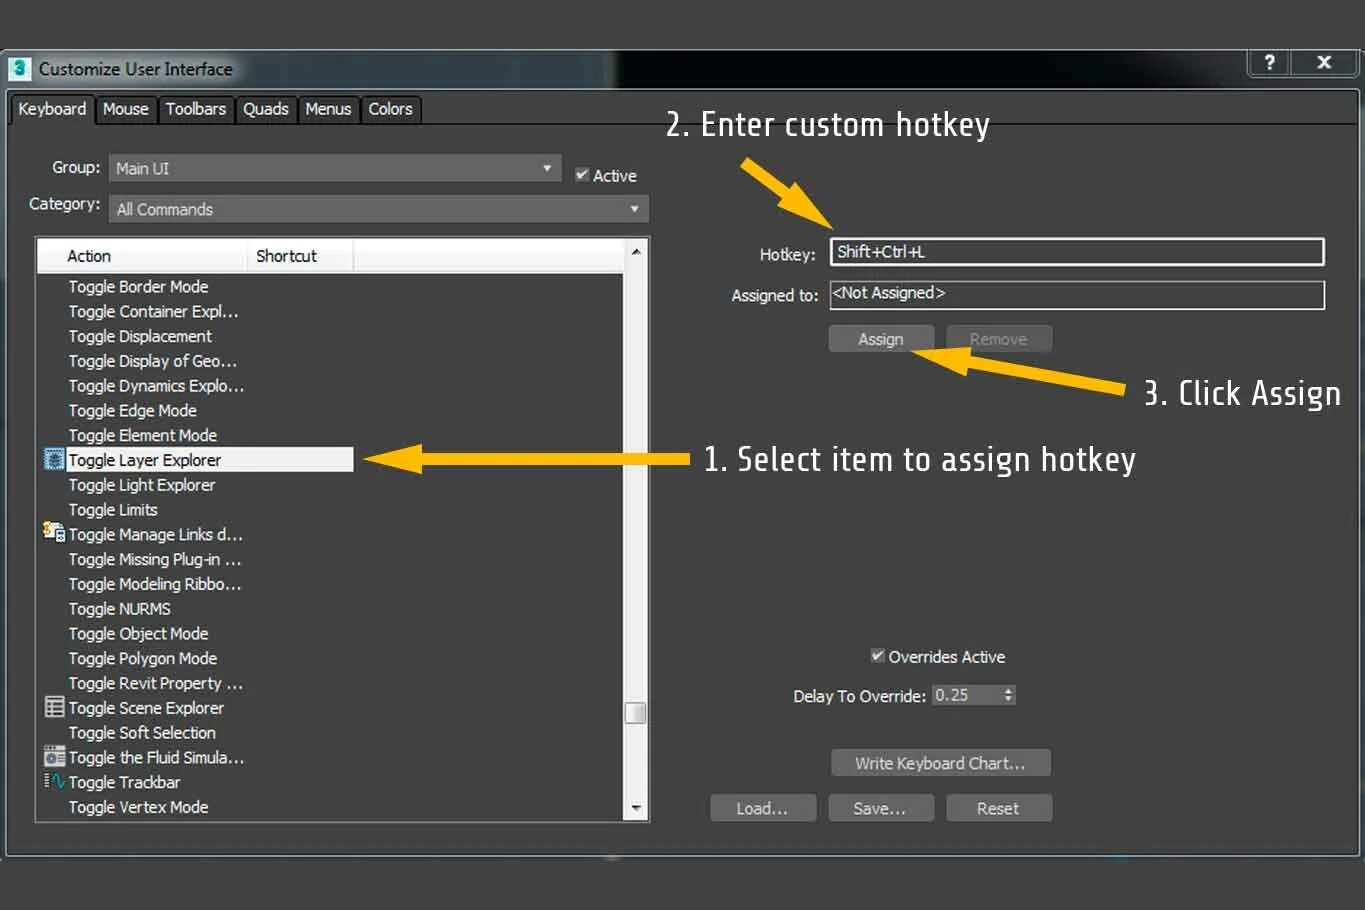
Task: Click the Assigned to field
Action: point(1077,294)
